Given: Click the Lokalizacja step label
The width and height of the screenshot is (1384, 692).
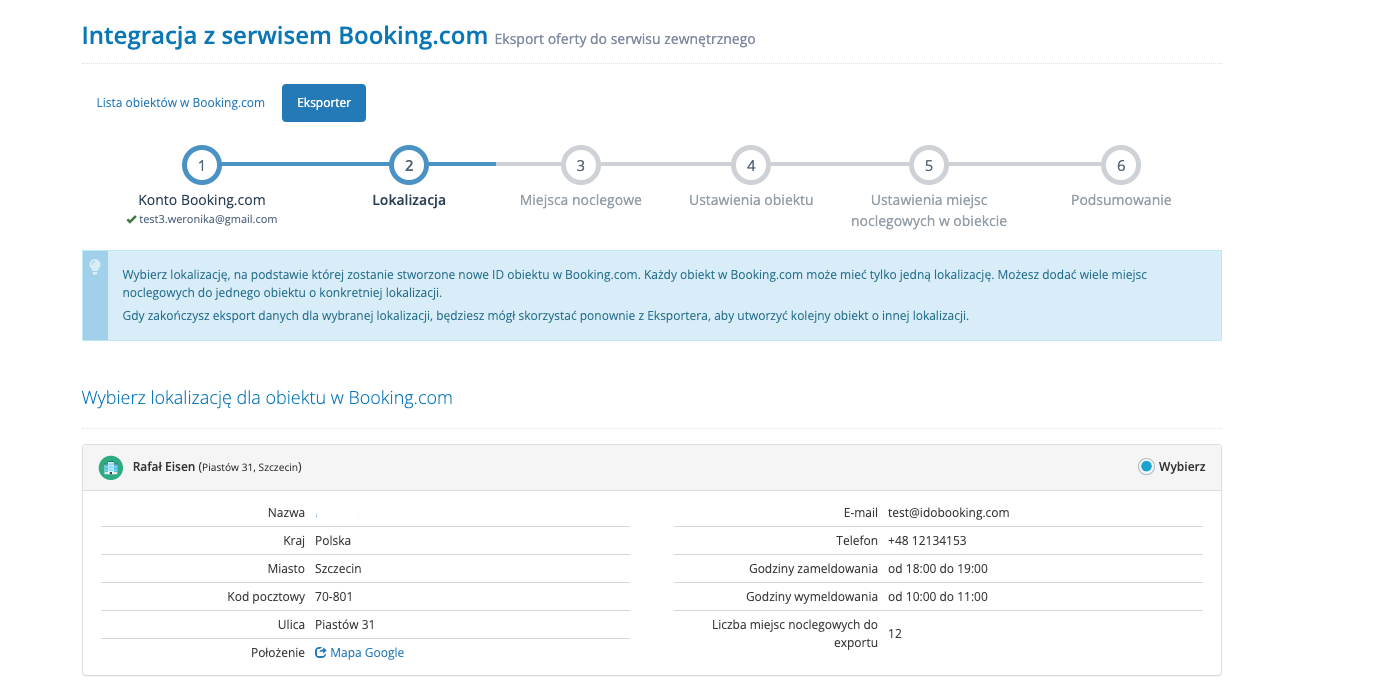Looking at the screenshot, I should tap(409, 200).
